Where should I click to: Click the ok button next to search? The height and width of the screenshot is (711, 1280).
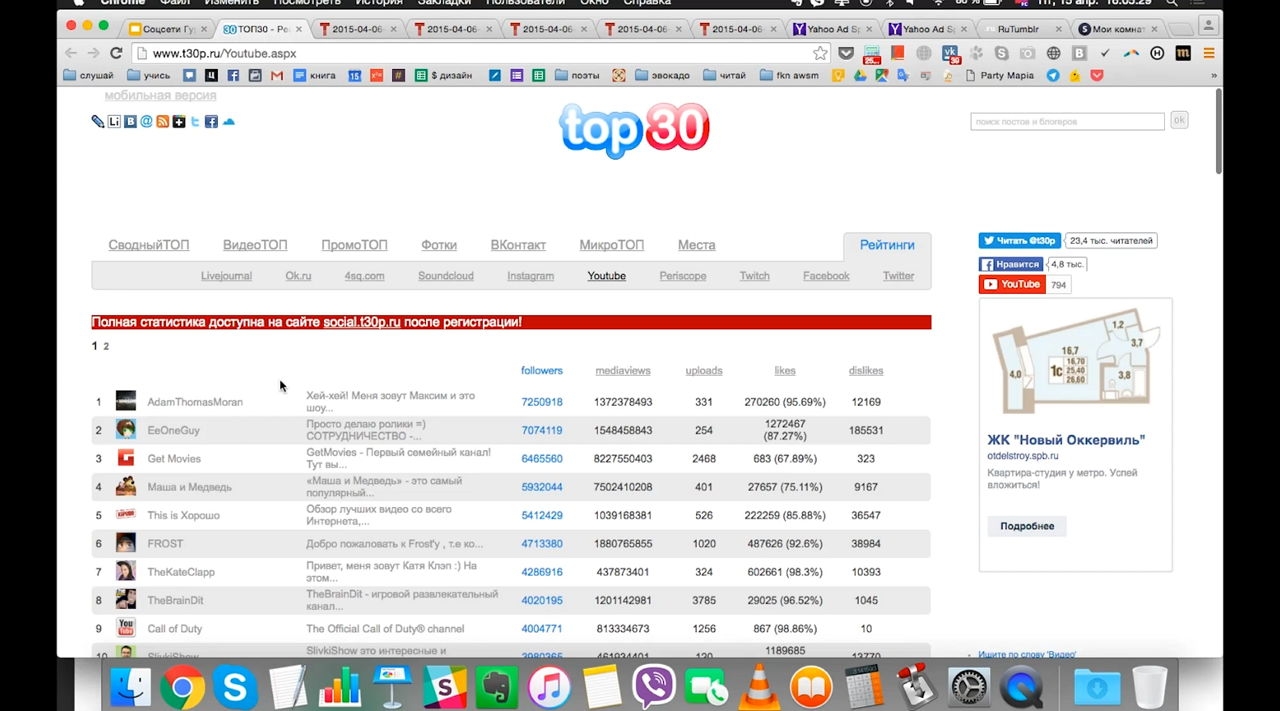(1179, 120)
